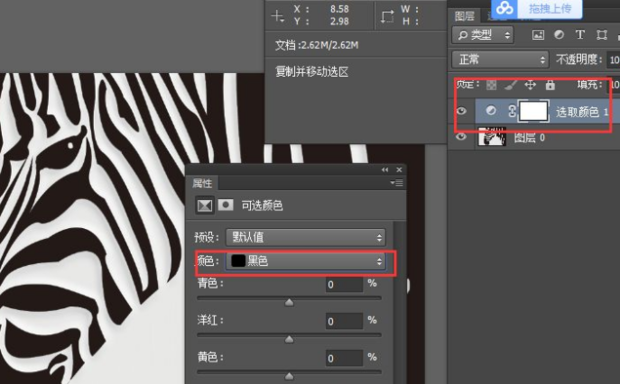Open the 颜色 黑色 color dropdown
This screenshot has height=384, width=620.
[x=305, y=261]
